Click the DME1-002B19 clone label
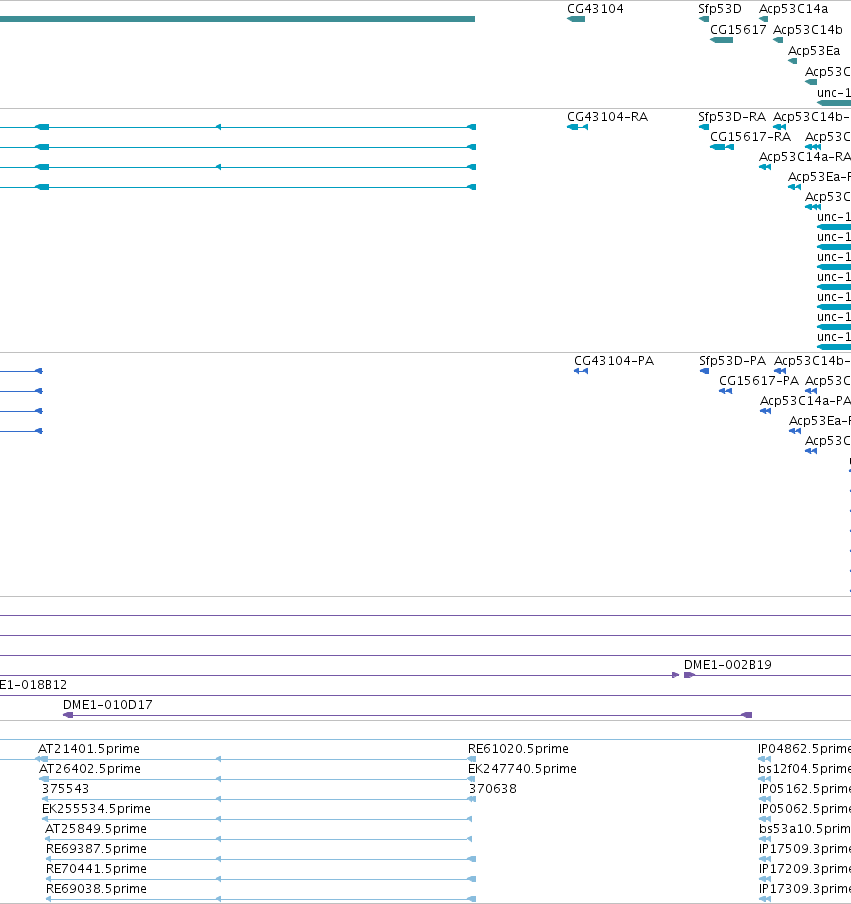The image size is (851, 904). point(728,665)
